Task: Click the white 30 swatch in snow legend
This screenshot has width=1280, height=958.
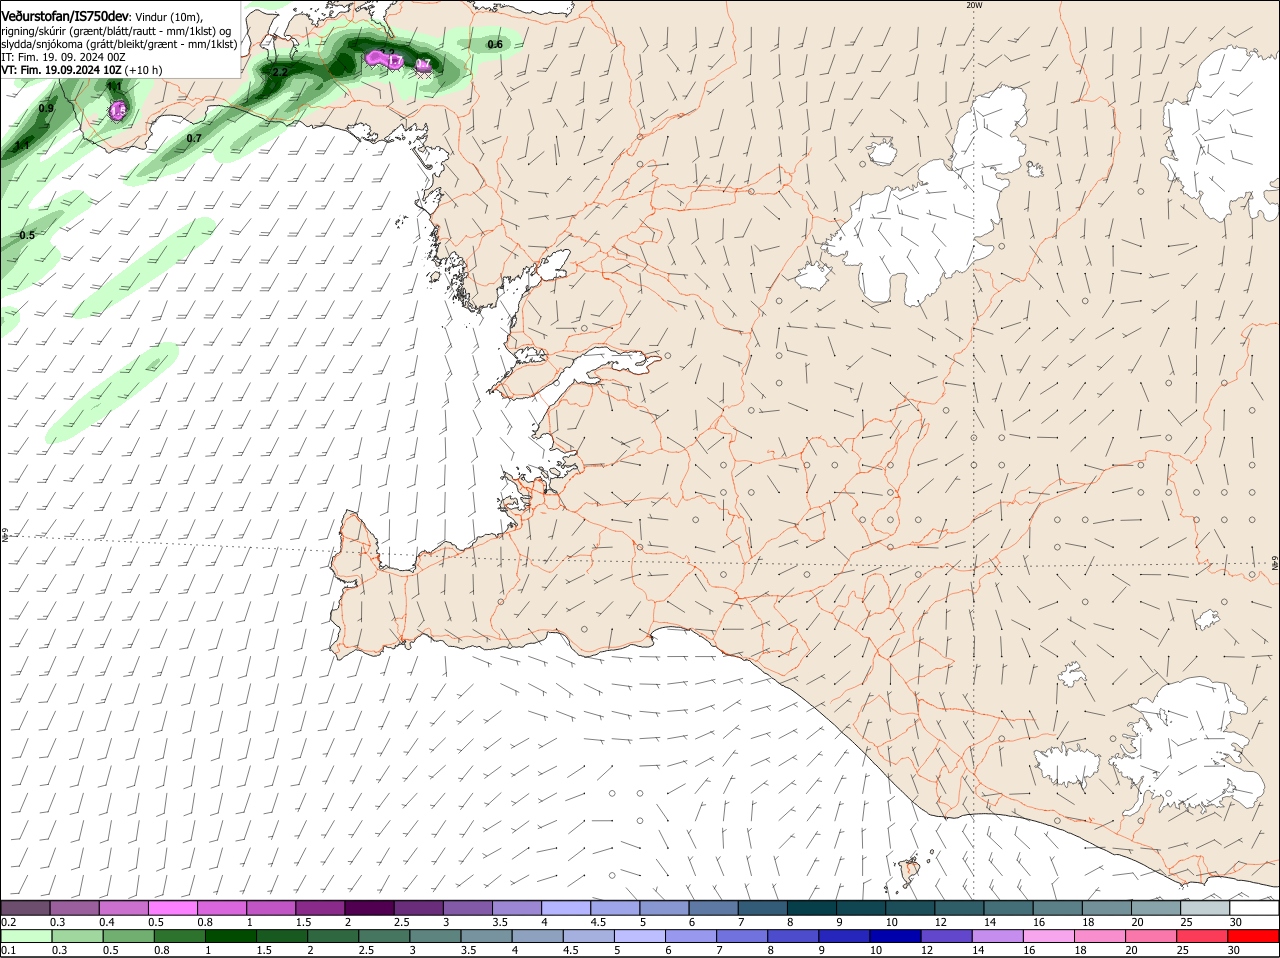Action: [x=1253, y=907]
